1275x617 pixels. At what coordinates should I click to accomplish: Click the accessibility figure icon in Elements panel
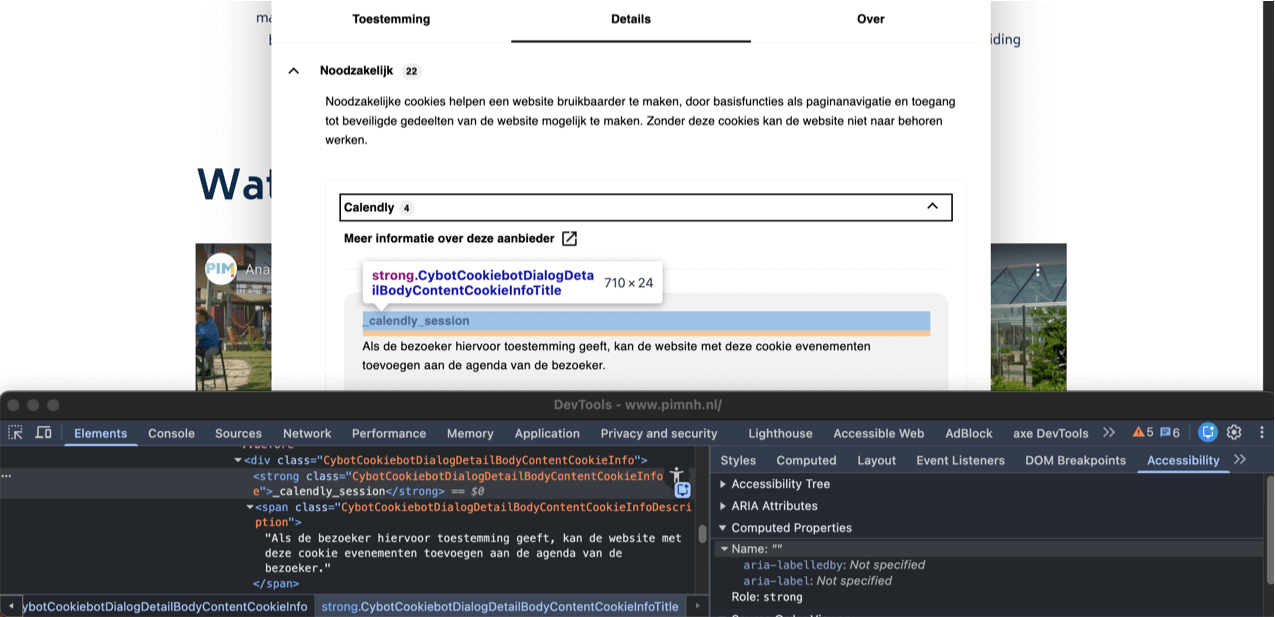point(677,474)
